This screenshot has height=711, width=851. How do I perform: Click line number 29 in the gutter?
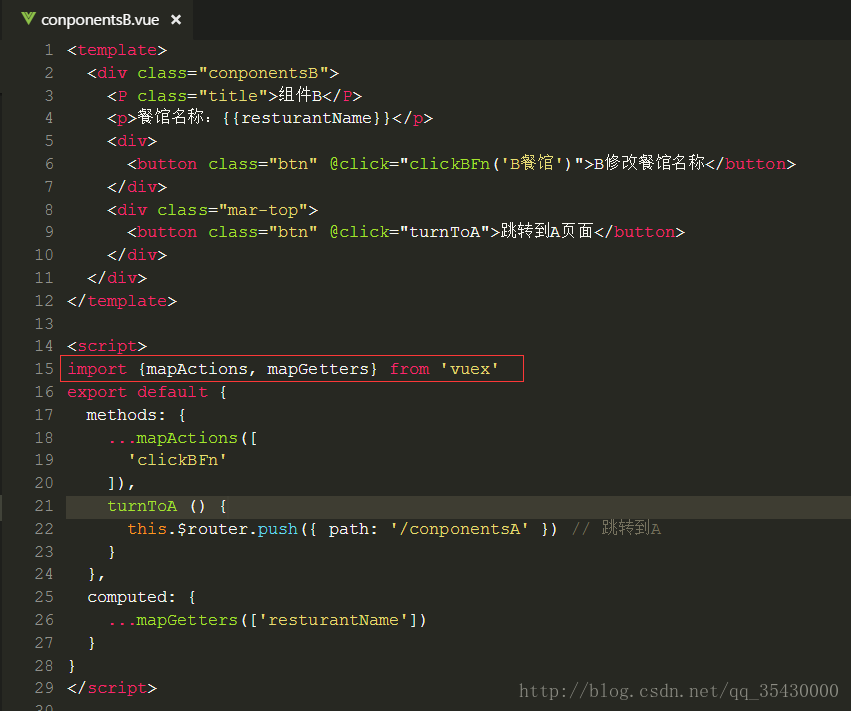[x=44, y=688]
